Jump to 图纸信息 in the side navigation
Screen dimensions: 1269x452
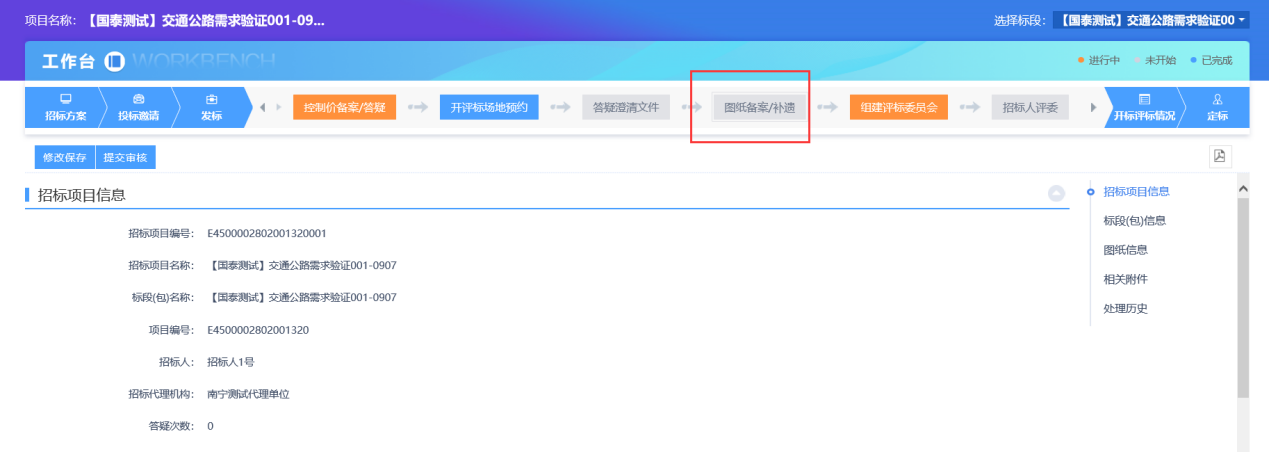[1125, 250]
